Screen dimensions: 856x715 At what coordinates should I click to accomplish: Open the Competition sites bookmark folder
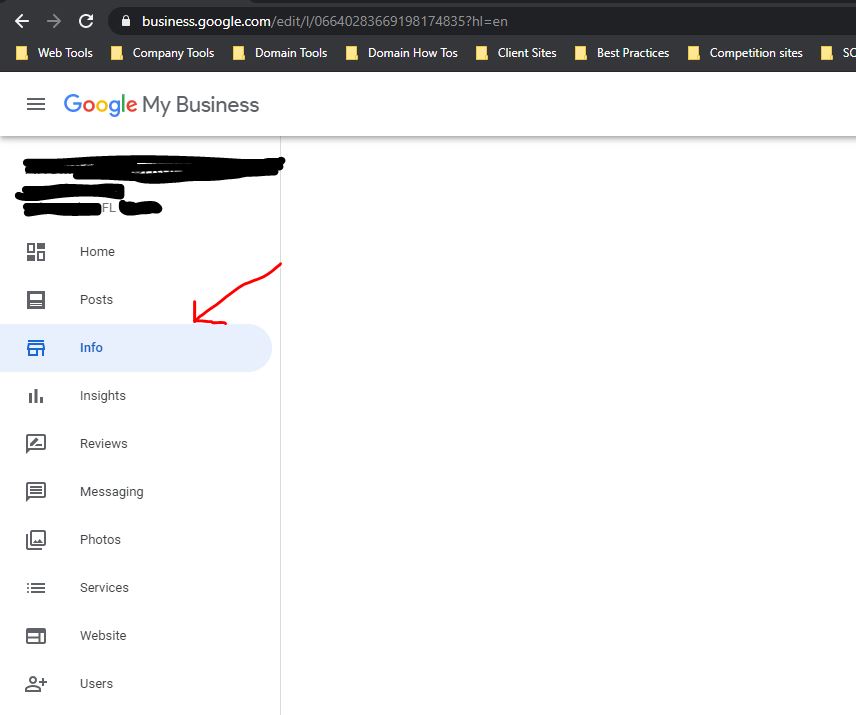coord(745,53)
